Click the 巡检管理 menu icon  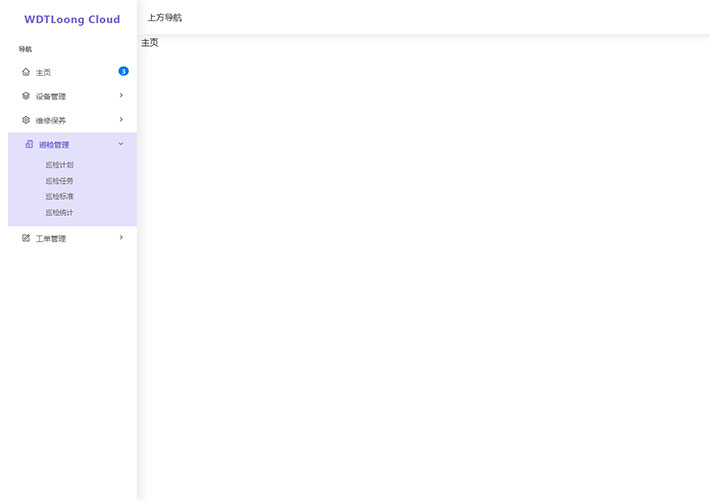[x=29, y=144]
